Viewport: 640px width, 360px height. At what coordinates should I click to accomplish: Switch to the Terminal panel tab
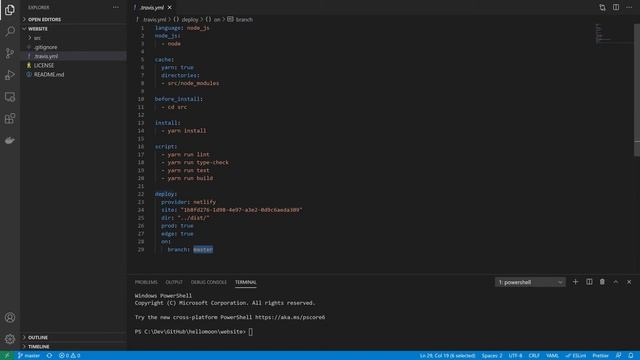246,282
